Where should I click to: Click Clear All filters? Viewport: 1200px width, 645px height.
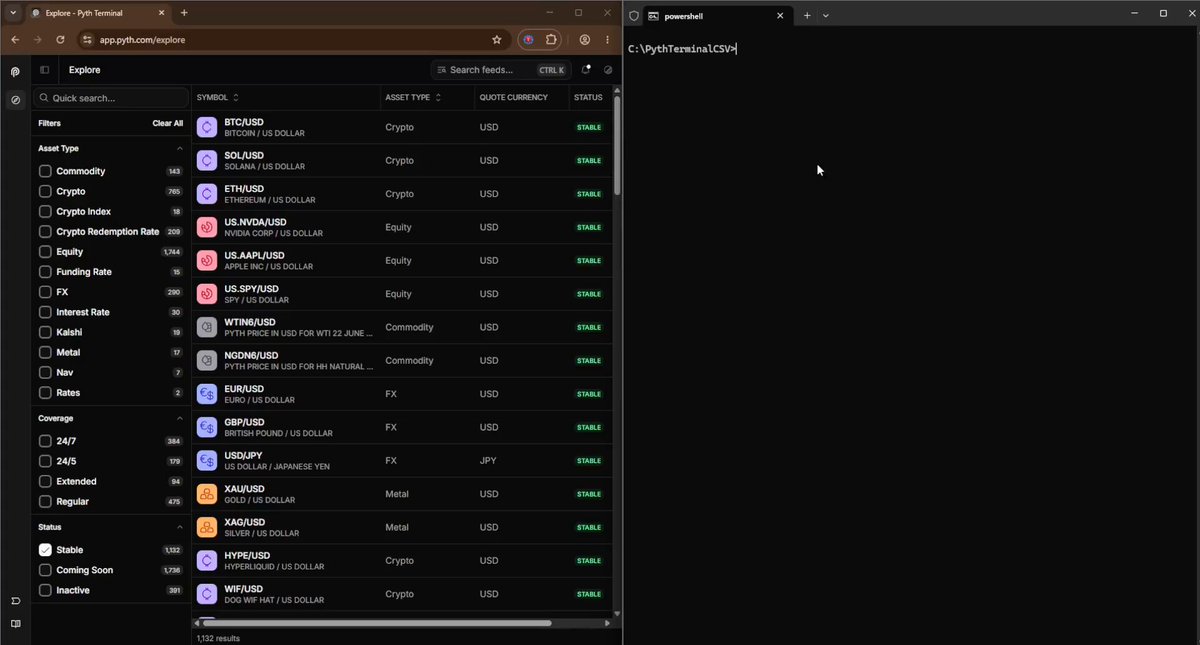[x=167, y=123]
